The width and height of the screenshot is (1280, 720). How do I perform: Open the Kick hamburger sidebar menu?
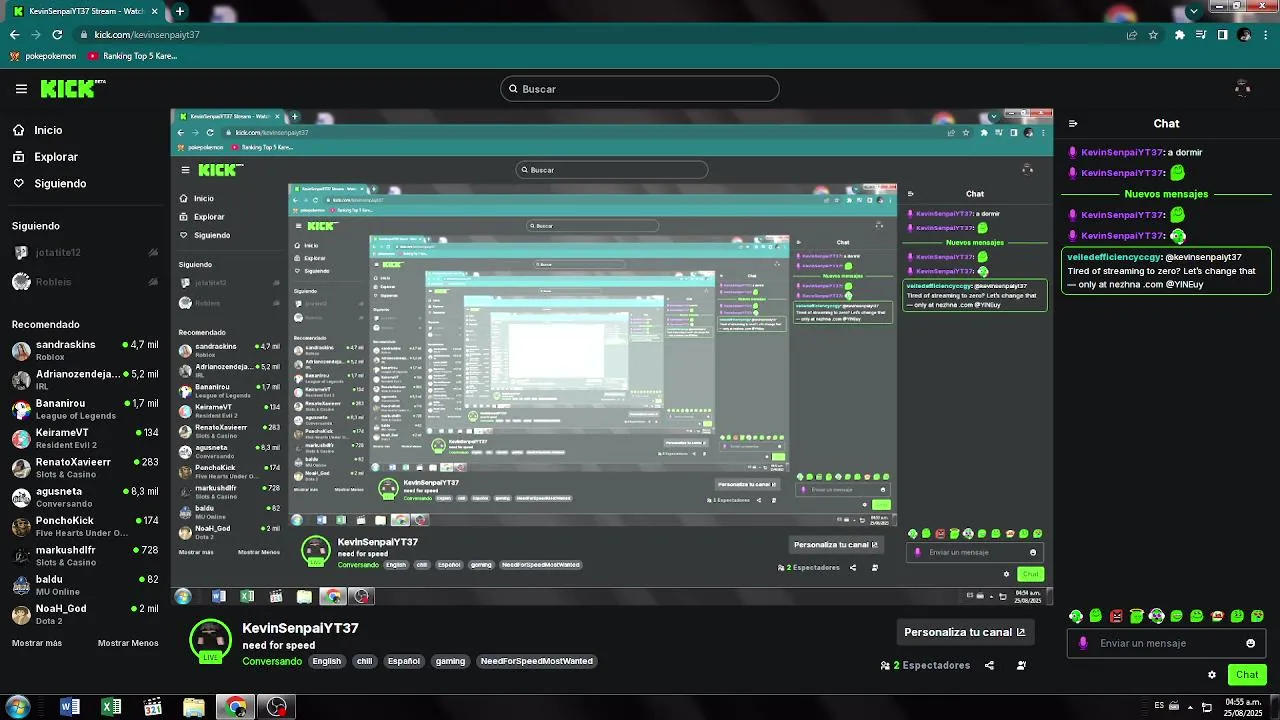pos(21,89)
